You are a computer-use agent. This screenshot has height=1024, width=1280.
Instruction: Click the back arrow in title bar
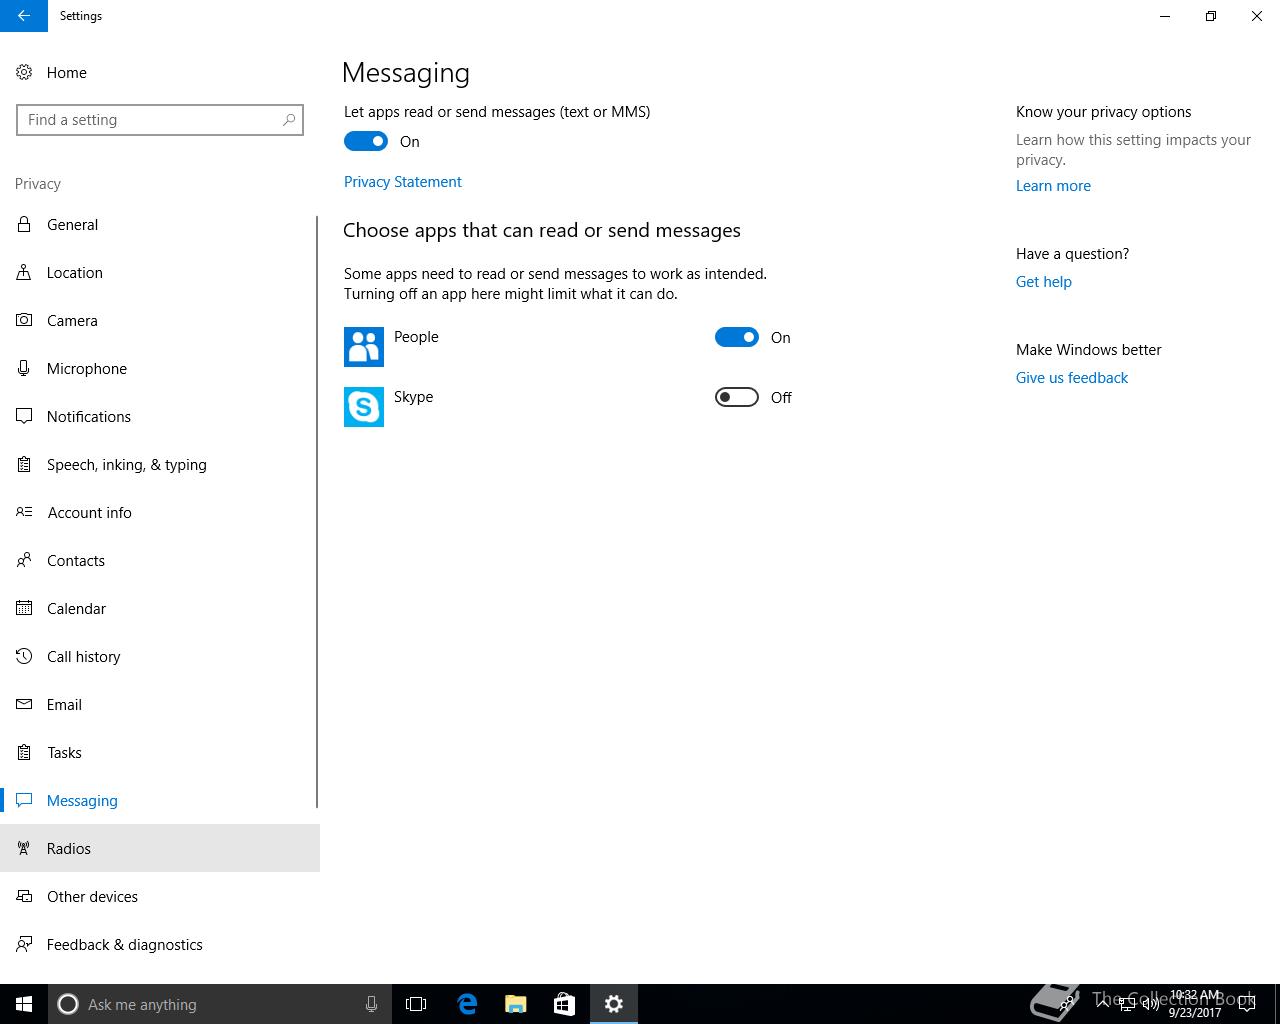pyautogui.click(x=23, y=16)
